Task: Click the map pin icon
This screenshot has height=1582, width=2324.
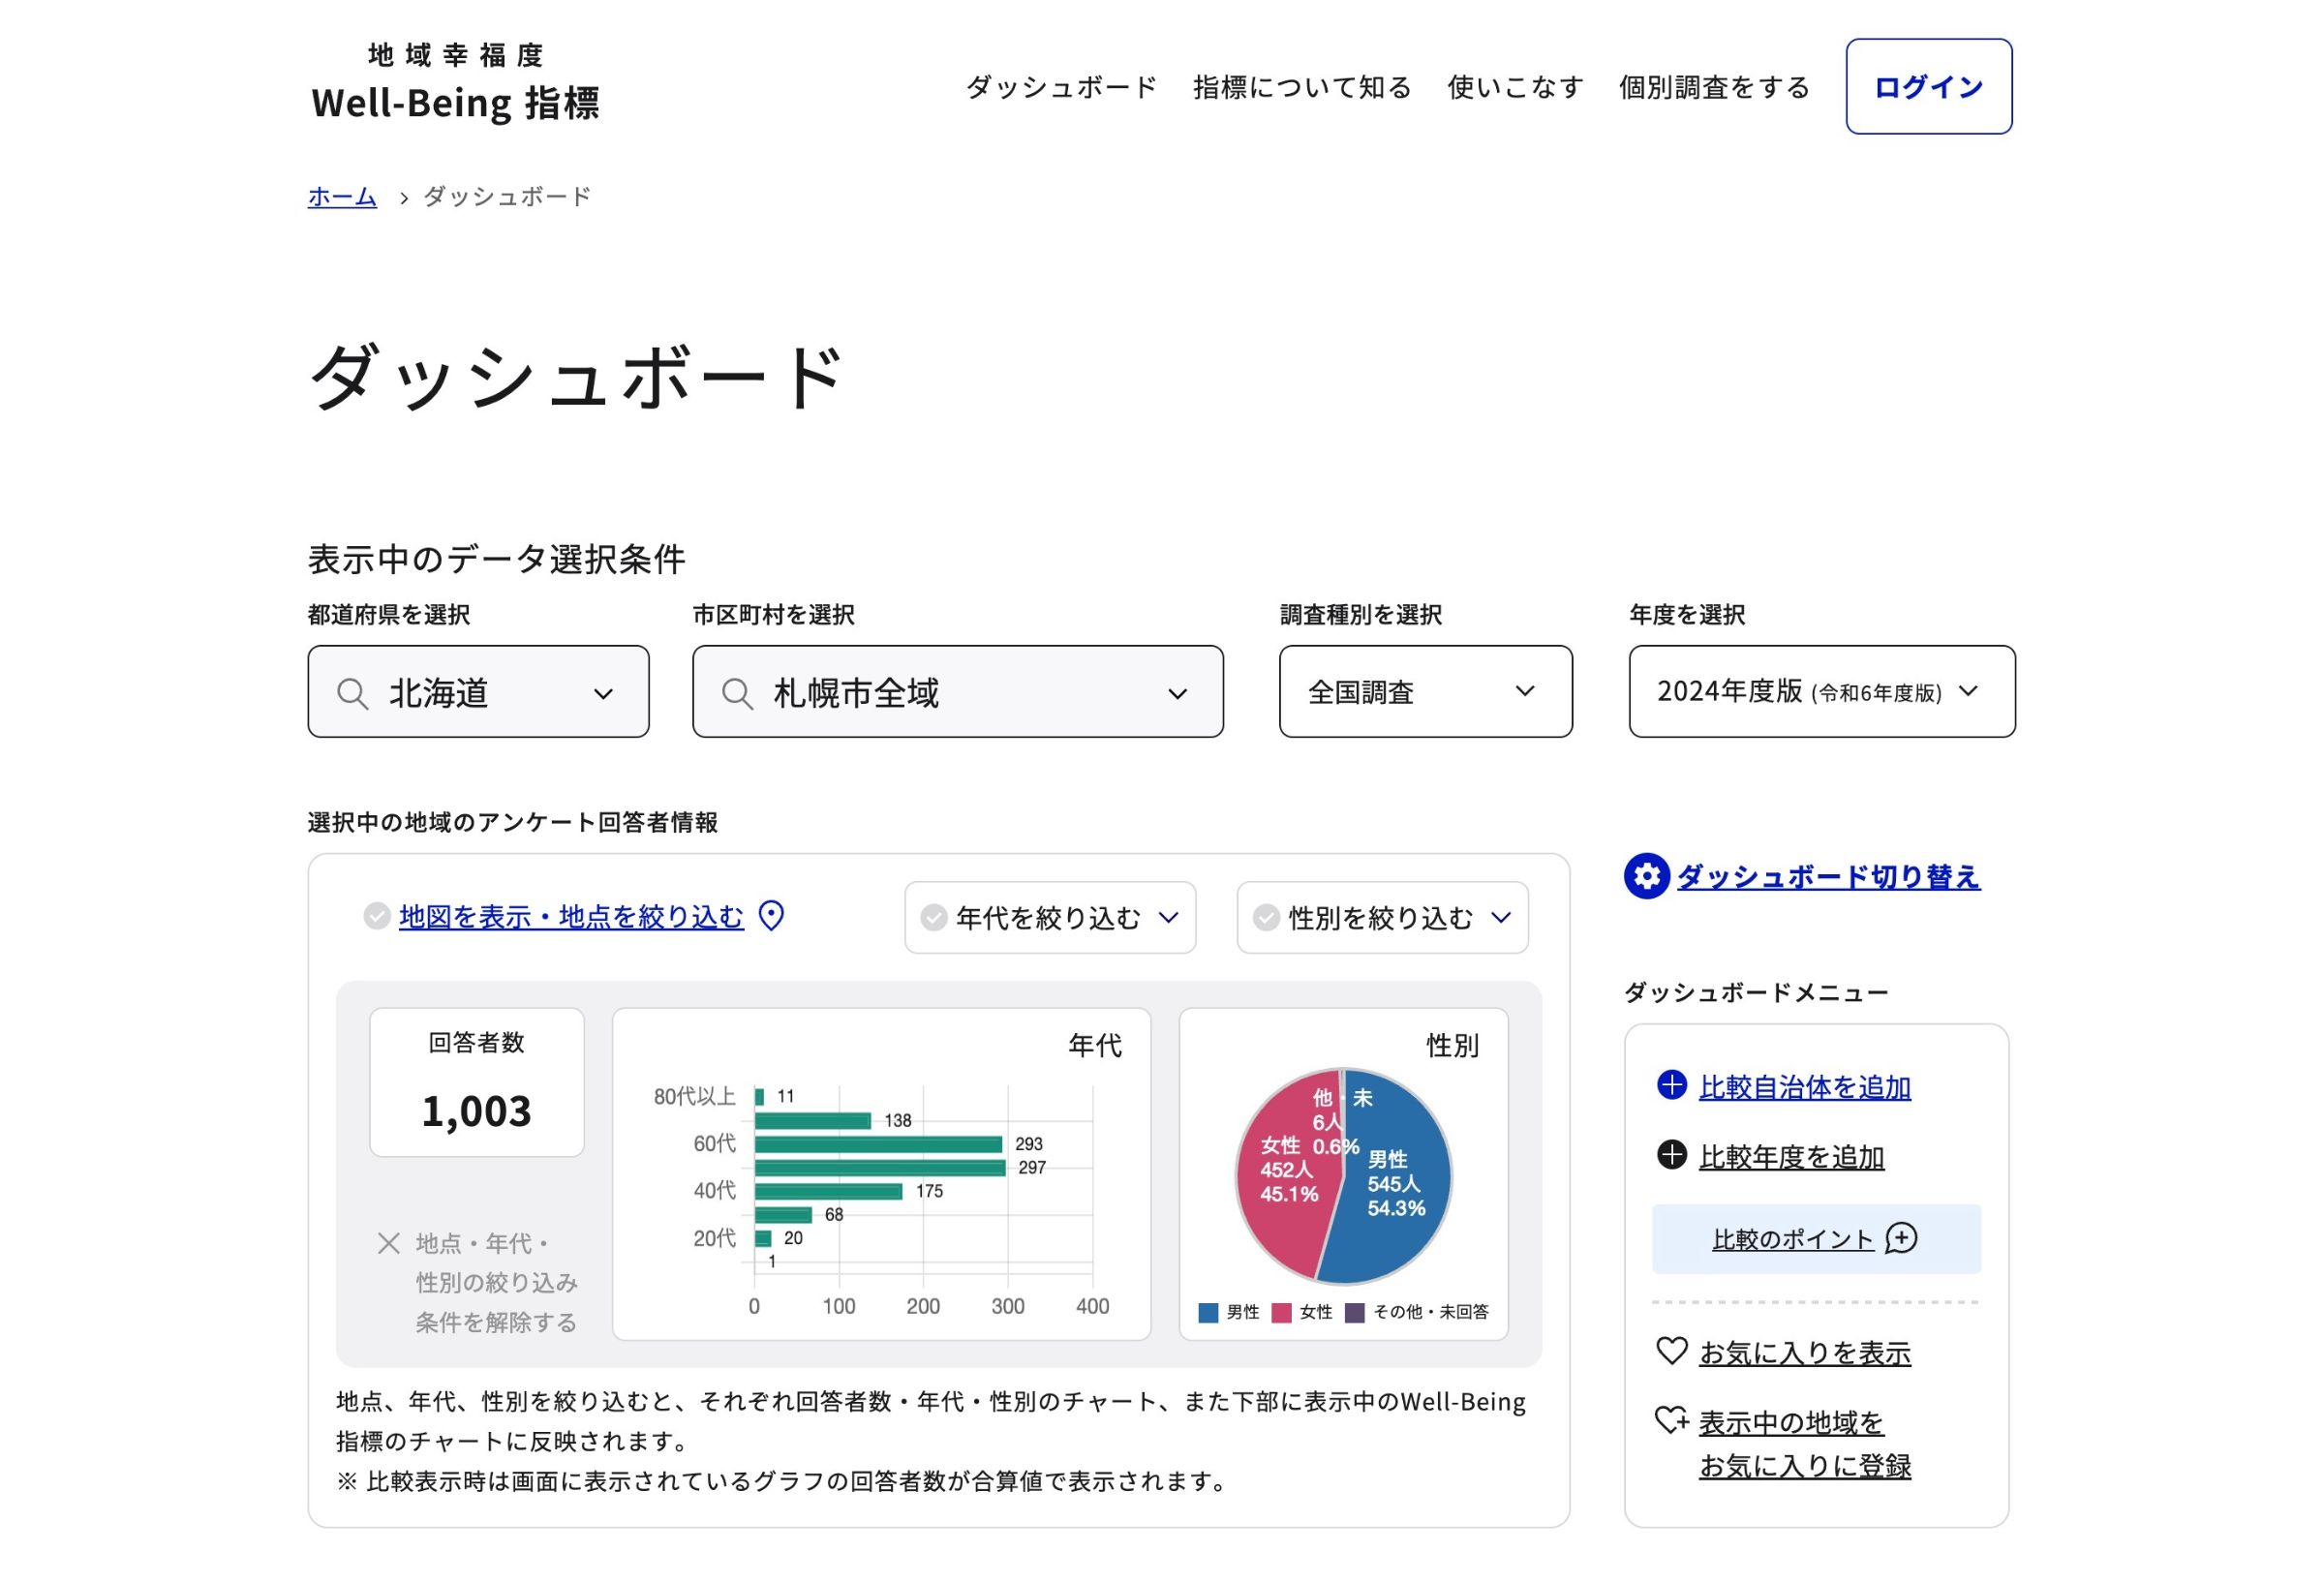Action: click(771, 915)
